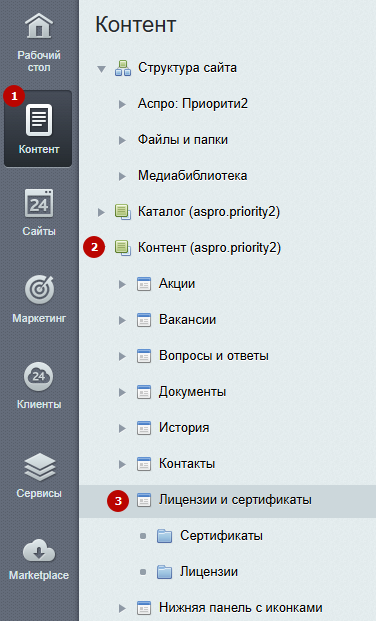Select Лицензии и сертификаты in the tree
This screenshot has width=376, height=621.
tap(235, 500)
